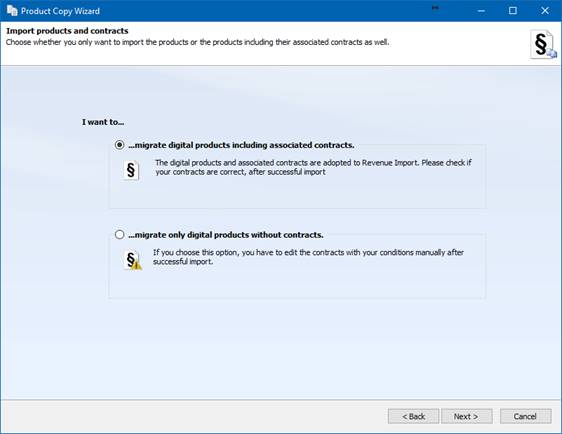Minimize the wizard window
Screen dimensions: 562x434
(x=481, y=11)
